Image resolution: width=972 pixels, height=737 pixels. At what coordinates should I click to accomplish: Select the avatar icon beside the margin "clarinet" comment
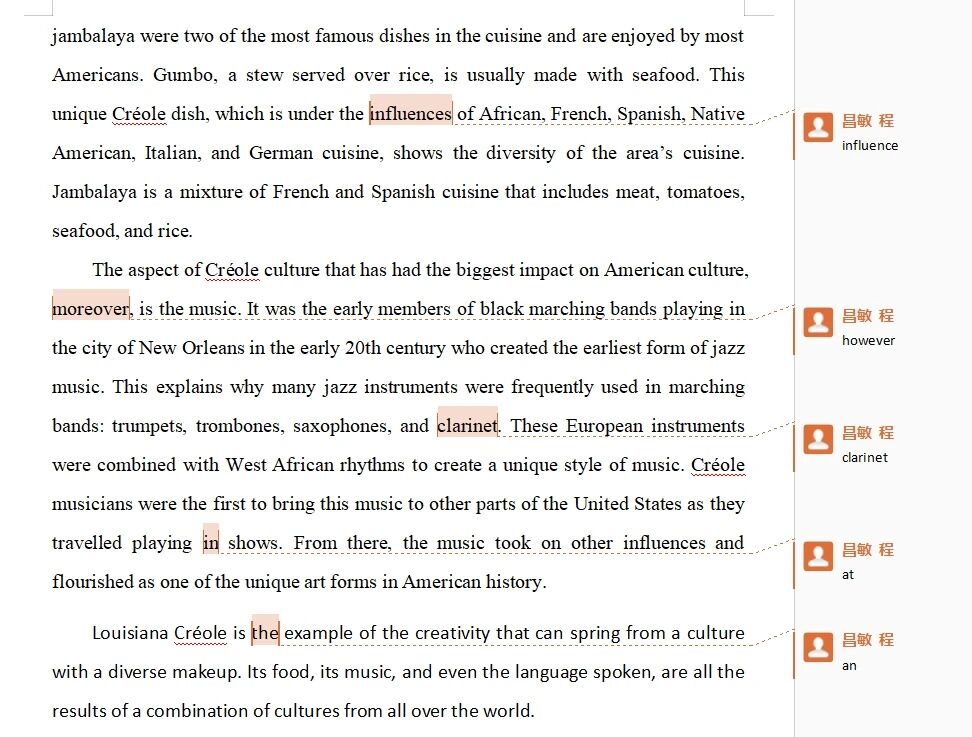coord(819,439)
